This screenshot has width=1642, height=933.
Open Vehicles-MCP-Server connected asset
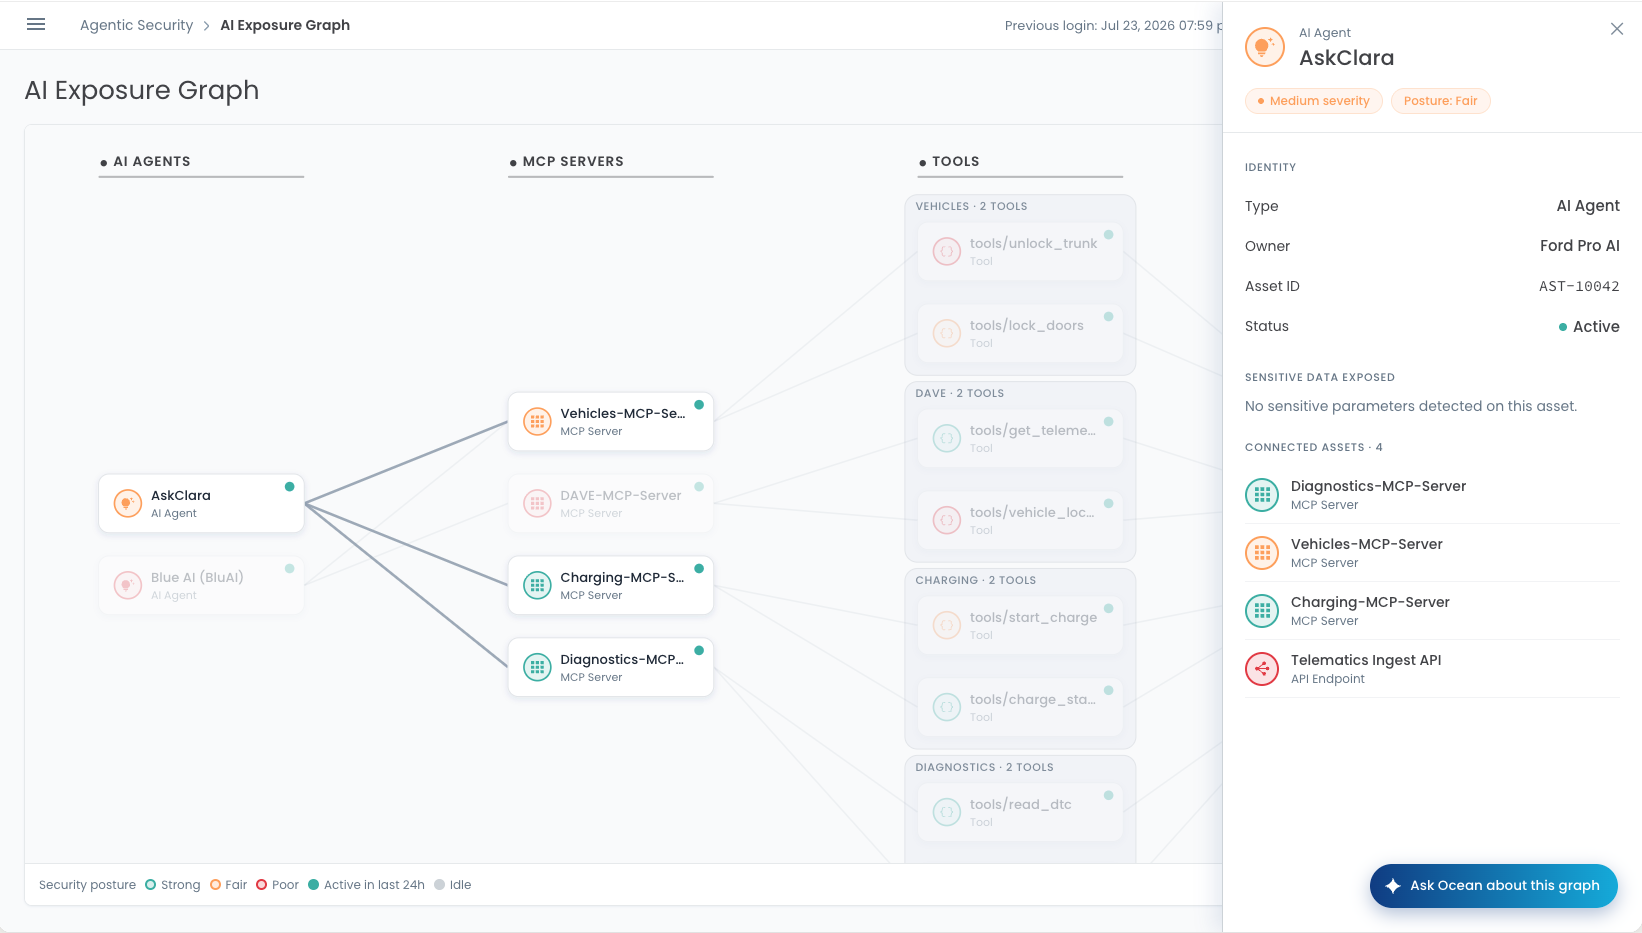pyautogui.click(x=1432, y=552)
